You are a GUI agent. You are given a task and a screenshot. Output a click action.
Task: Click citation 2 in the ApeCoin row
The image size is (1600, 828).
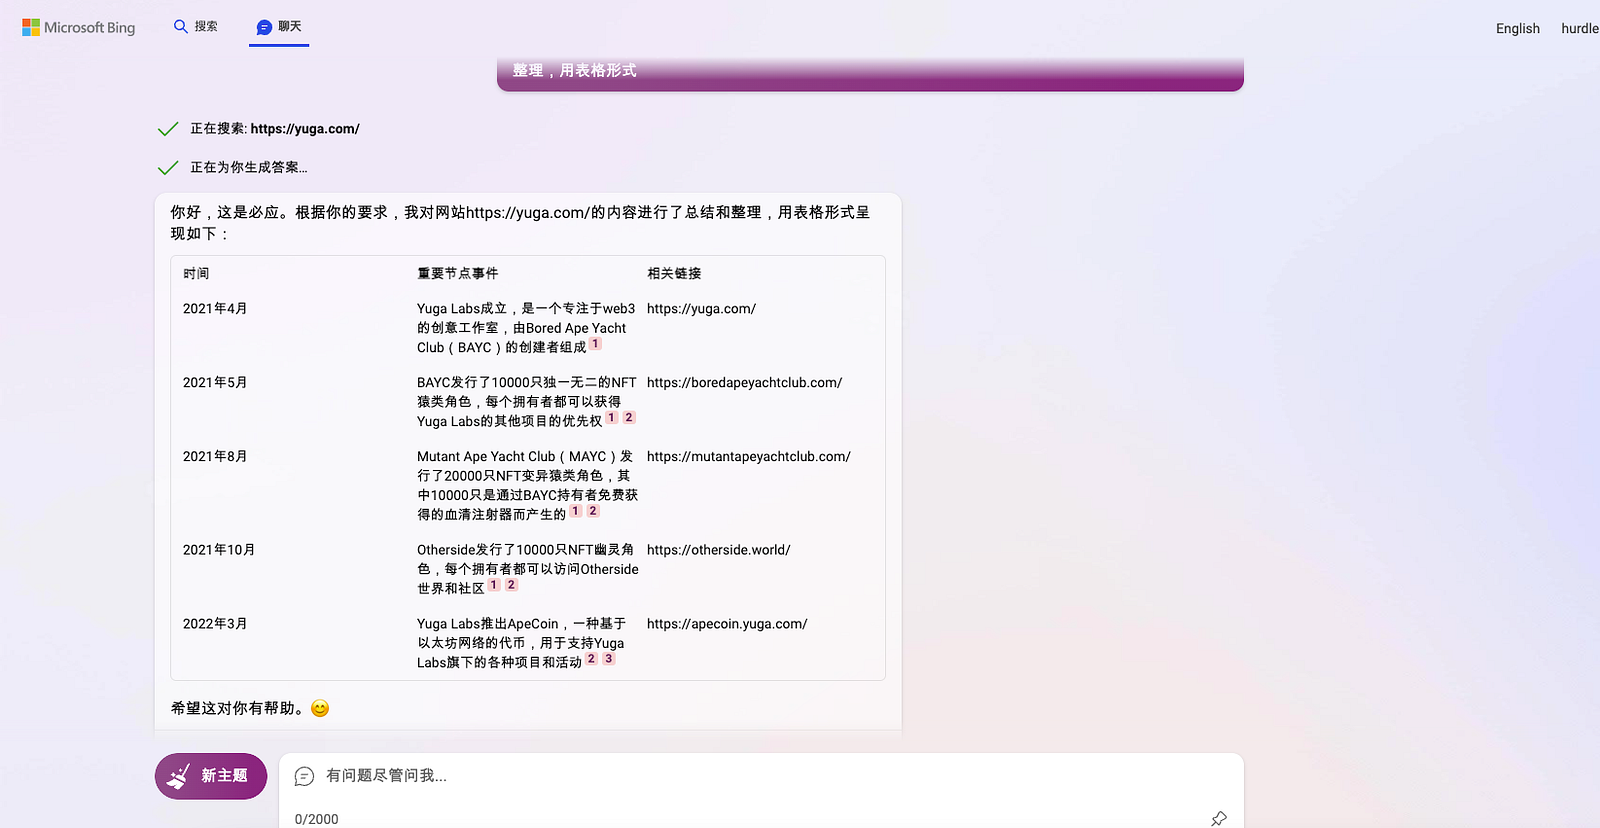pos(591,659)
